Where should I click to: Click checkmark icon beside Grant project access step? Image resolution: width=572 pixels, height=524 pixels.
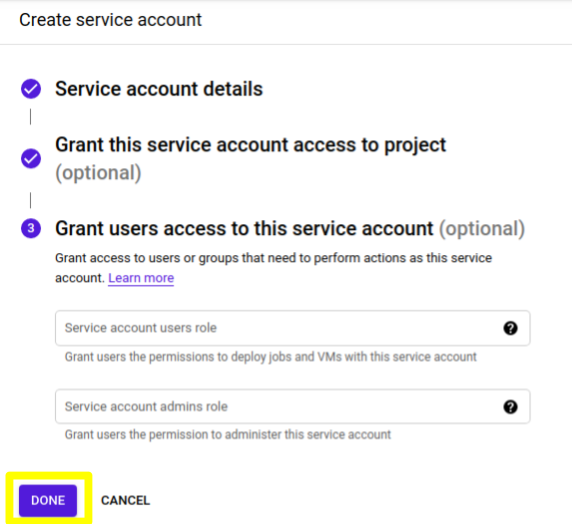coord(31,158)
